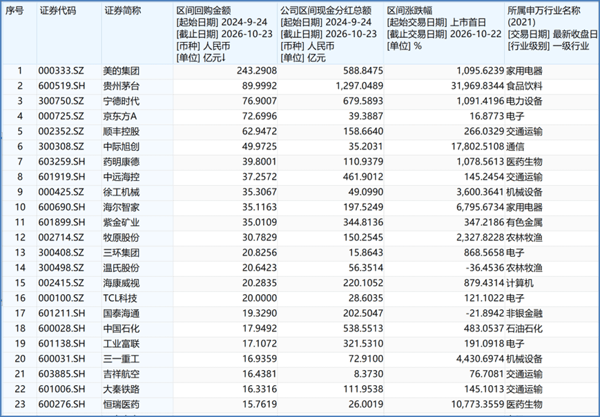This screenshot has width=600, height=417.
Task: Click stock name 紫金矿业
Action: 121,222
